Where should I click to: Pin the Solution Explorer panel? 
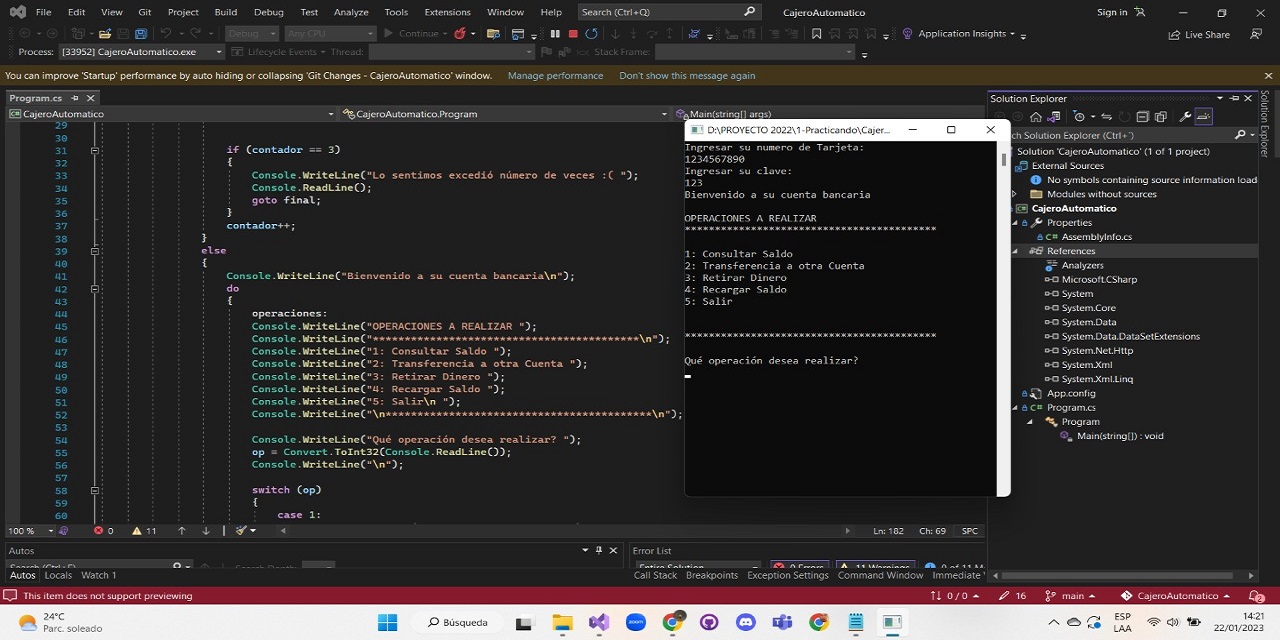pyautogui.click(x=1234, y=98)
